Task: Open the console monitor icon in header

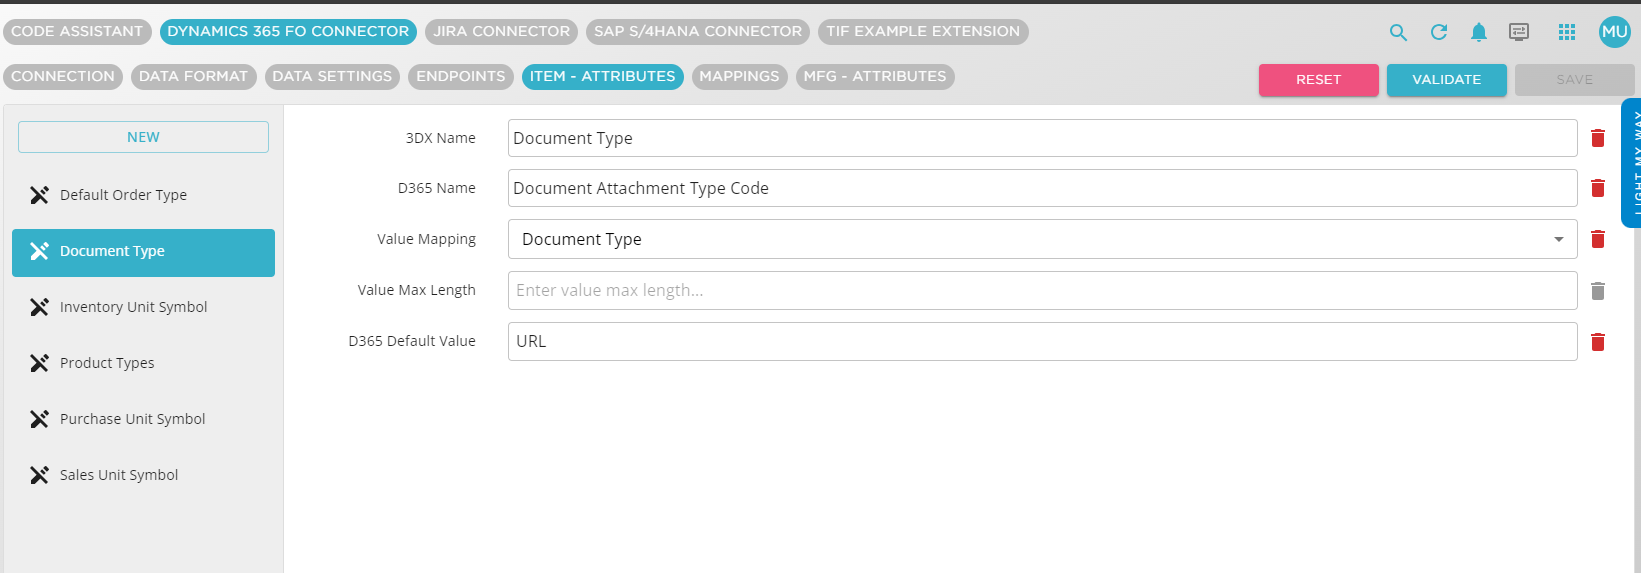Action: coord(1519,32)
